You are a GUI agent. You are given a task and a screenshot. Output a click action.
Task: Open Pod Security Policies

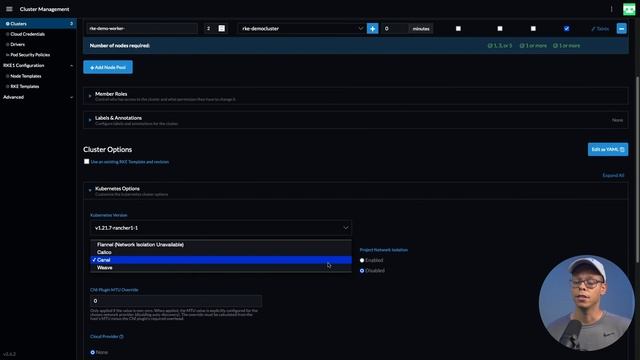click(x=30, y=55)
